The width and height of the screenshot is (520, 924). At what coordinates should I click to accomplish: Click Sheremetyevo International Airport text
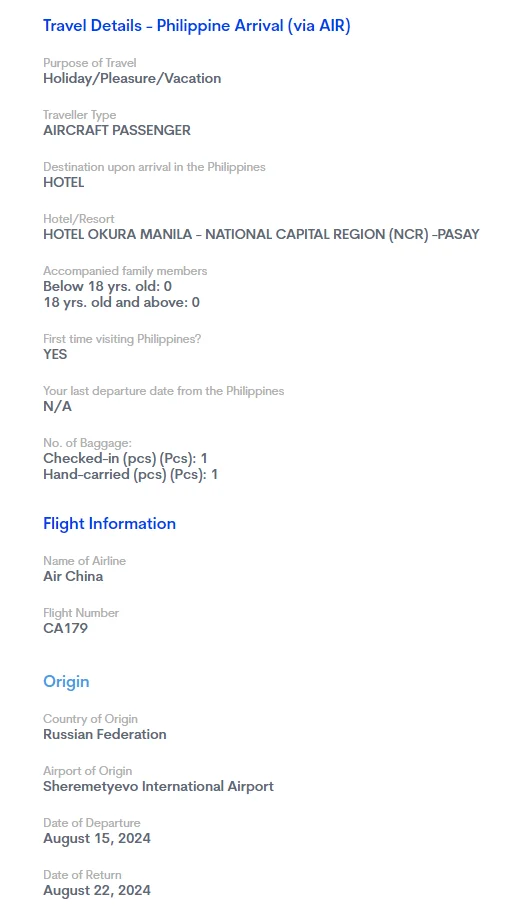click(x=158, y=786)
